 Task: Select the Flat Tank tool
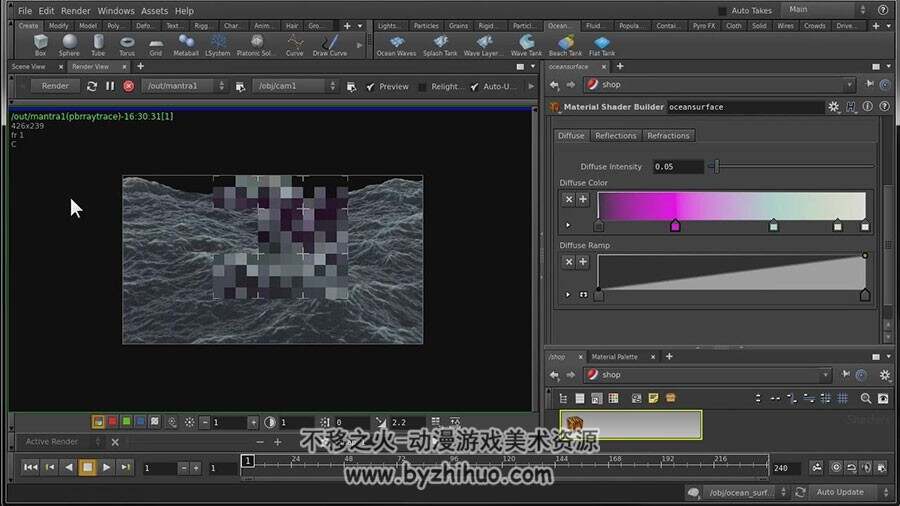pyautogui.click(x=602, y=45)
